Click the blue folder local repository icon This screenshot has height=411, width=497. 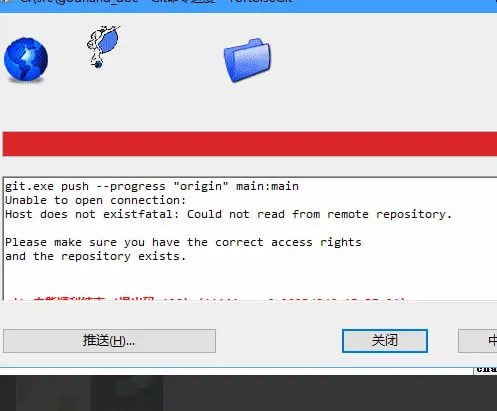247,60
